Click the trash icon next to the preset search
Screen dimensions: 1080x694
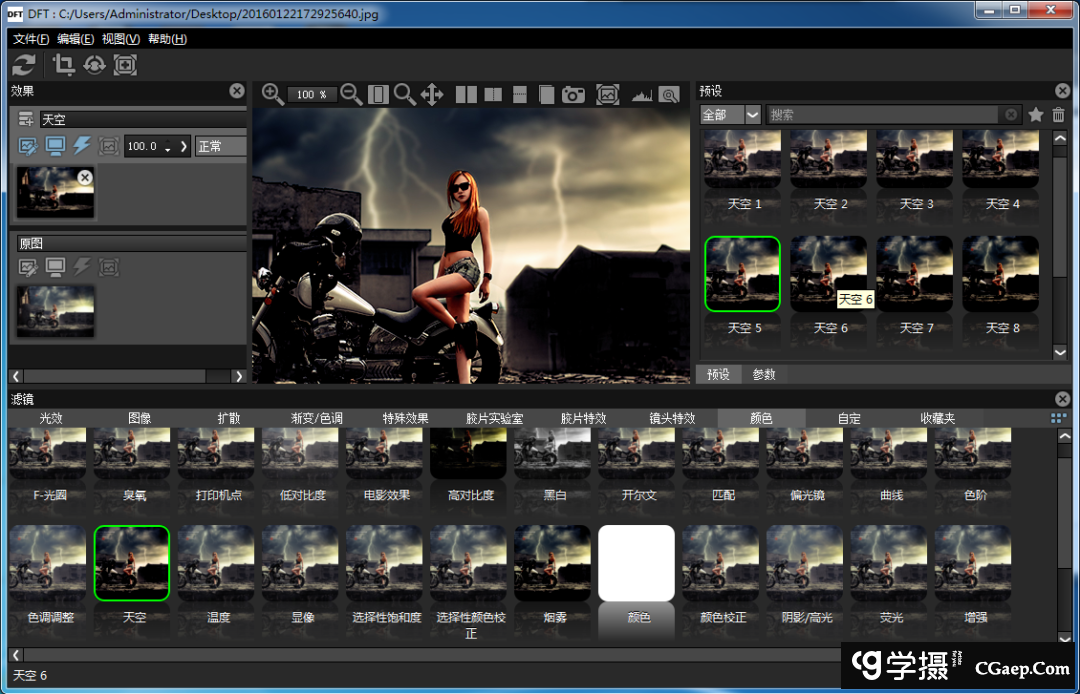coord(1058,114)
